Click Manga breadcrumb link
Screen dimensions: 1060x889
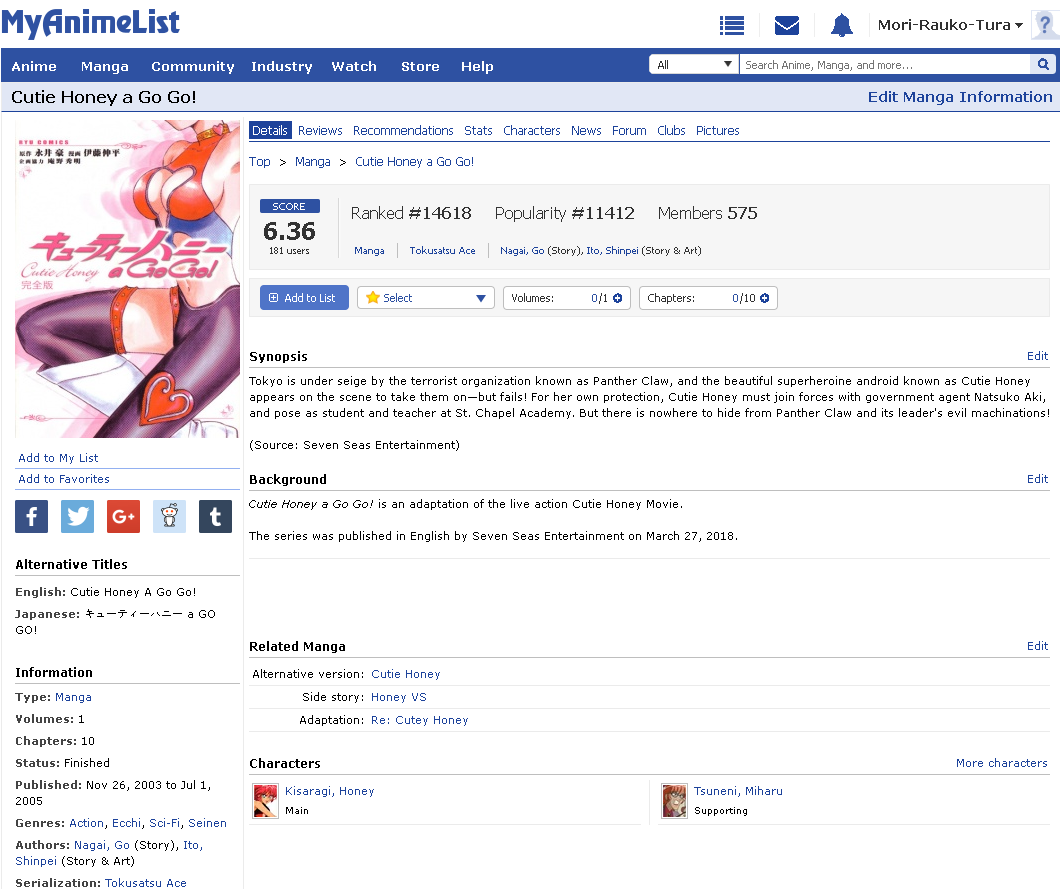(312, 162)
